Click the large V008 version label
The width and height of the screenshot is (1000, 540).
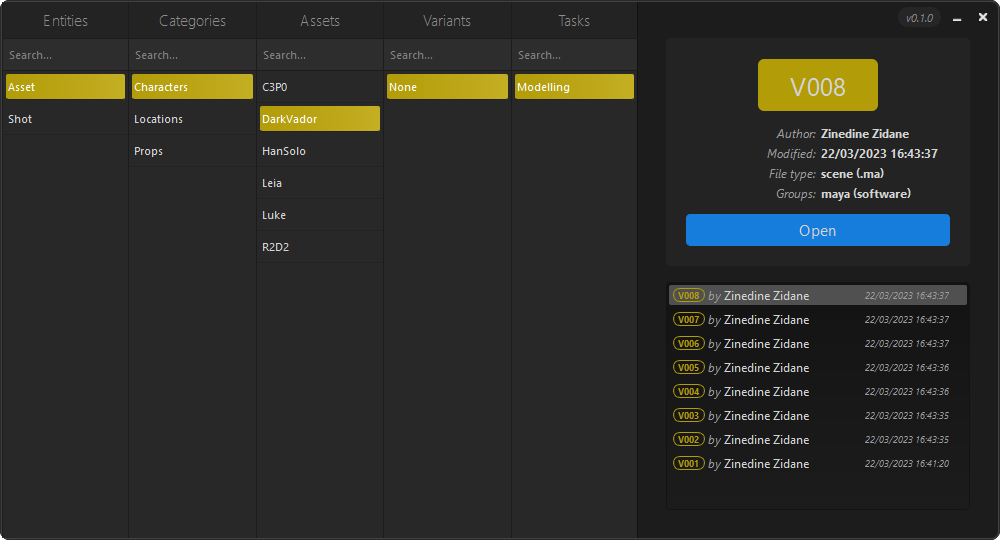pos(817,86)
